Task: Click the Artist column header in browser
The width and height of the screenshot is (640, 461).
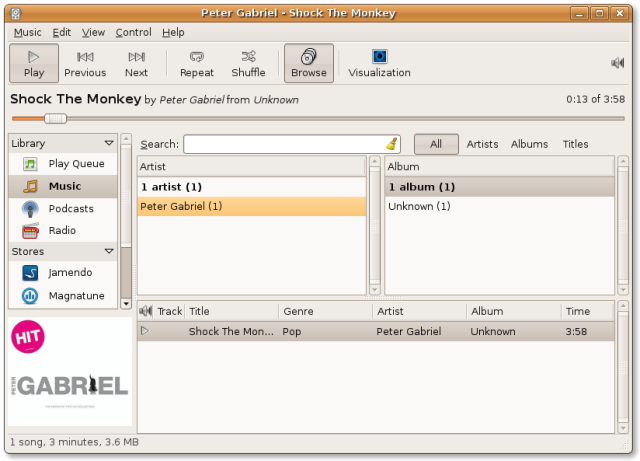Action: 251,167
